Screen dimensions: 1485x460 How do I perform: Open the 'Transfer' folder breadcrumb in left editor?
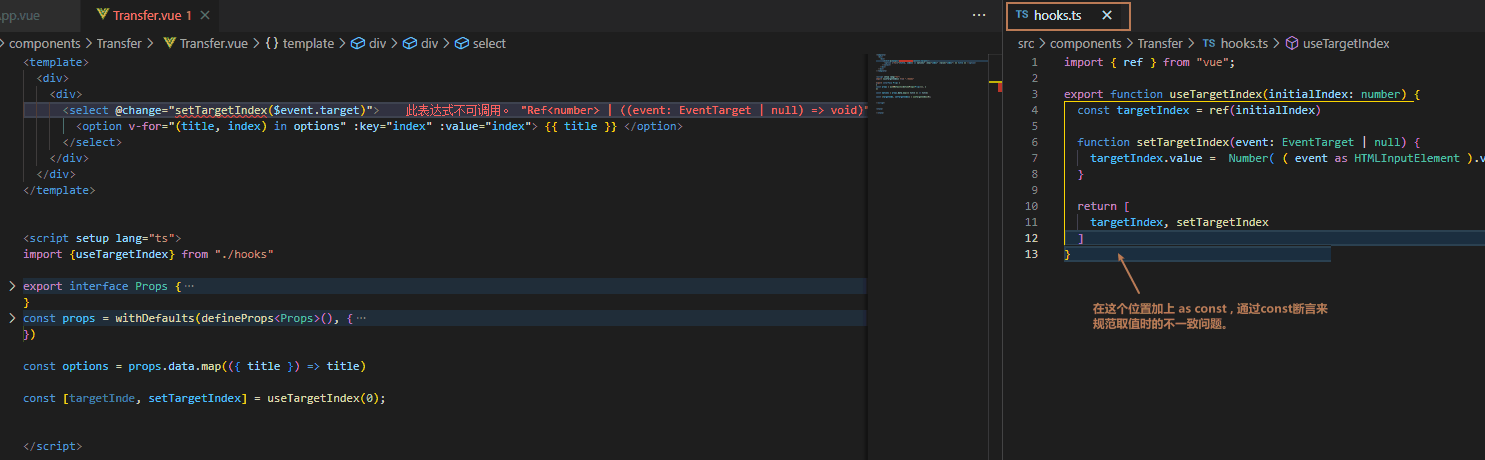click(x=119, y=44)
